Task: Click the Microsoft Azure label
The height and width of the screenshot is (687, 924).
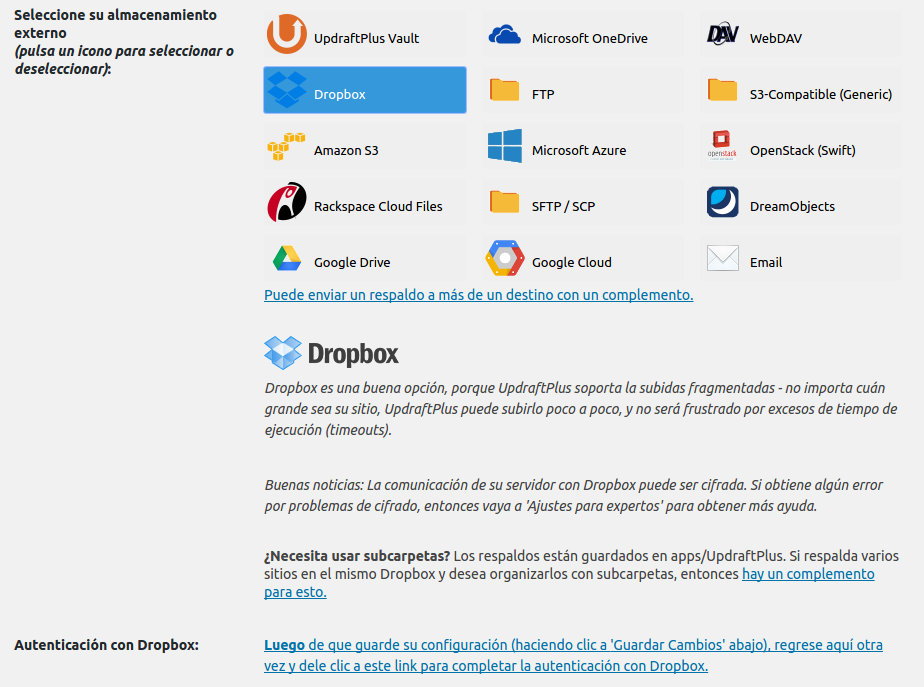Action: pyautogui.click(x=579, y=150)
